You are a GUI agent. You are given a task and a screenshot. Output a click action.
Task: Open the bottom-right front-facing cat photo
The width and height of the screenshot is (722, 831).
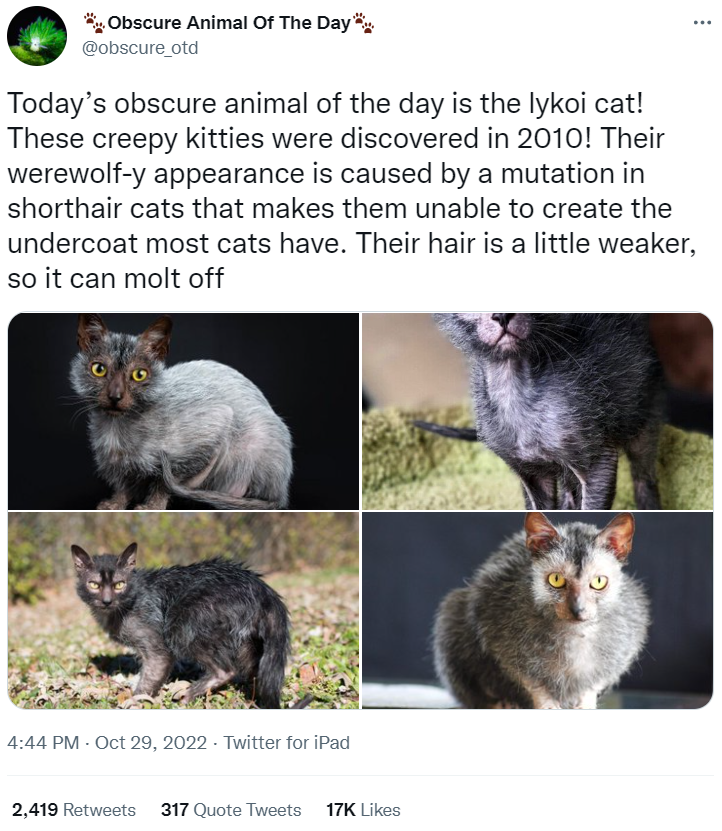(538, 611)
